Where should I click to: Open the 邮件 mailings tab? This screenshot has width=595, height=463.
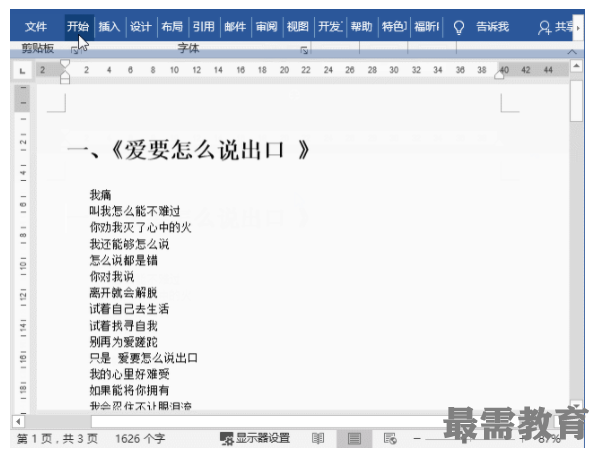click(235, 27)
